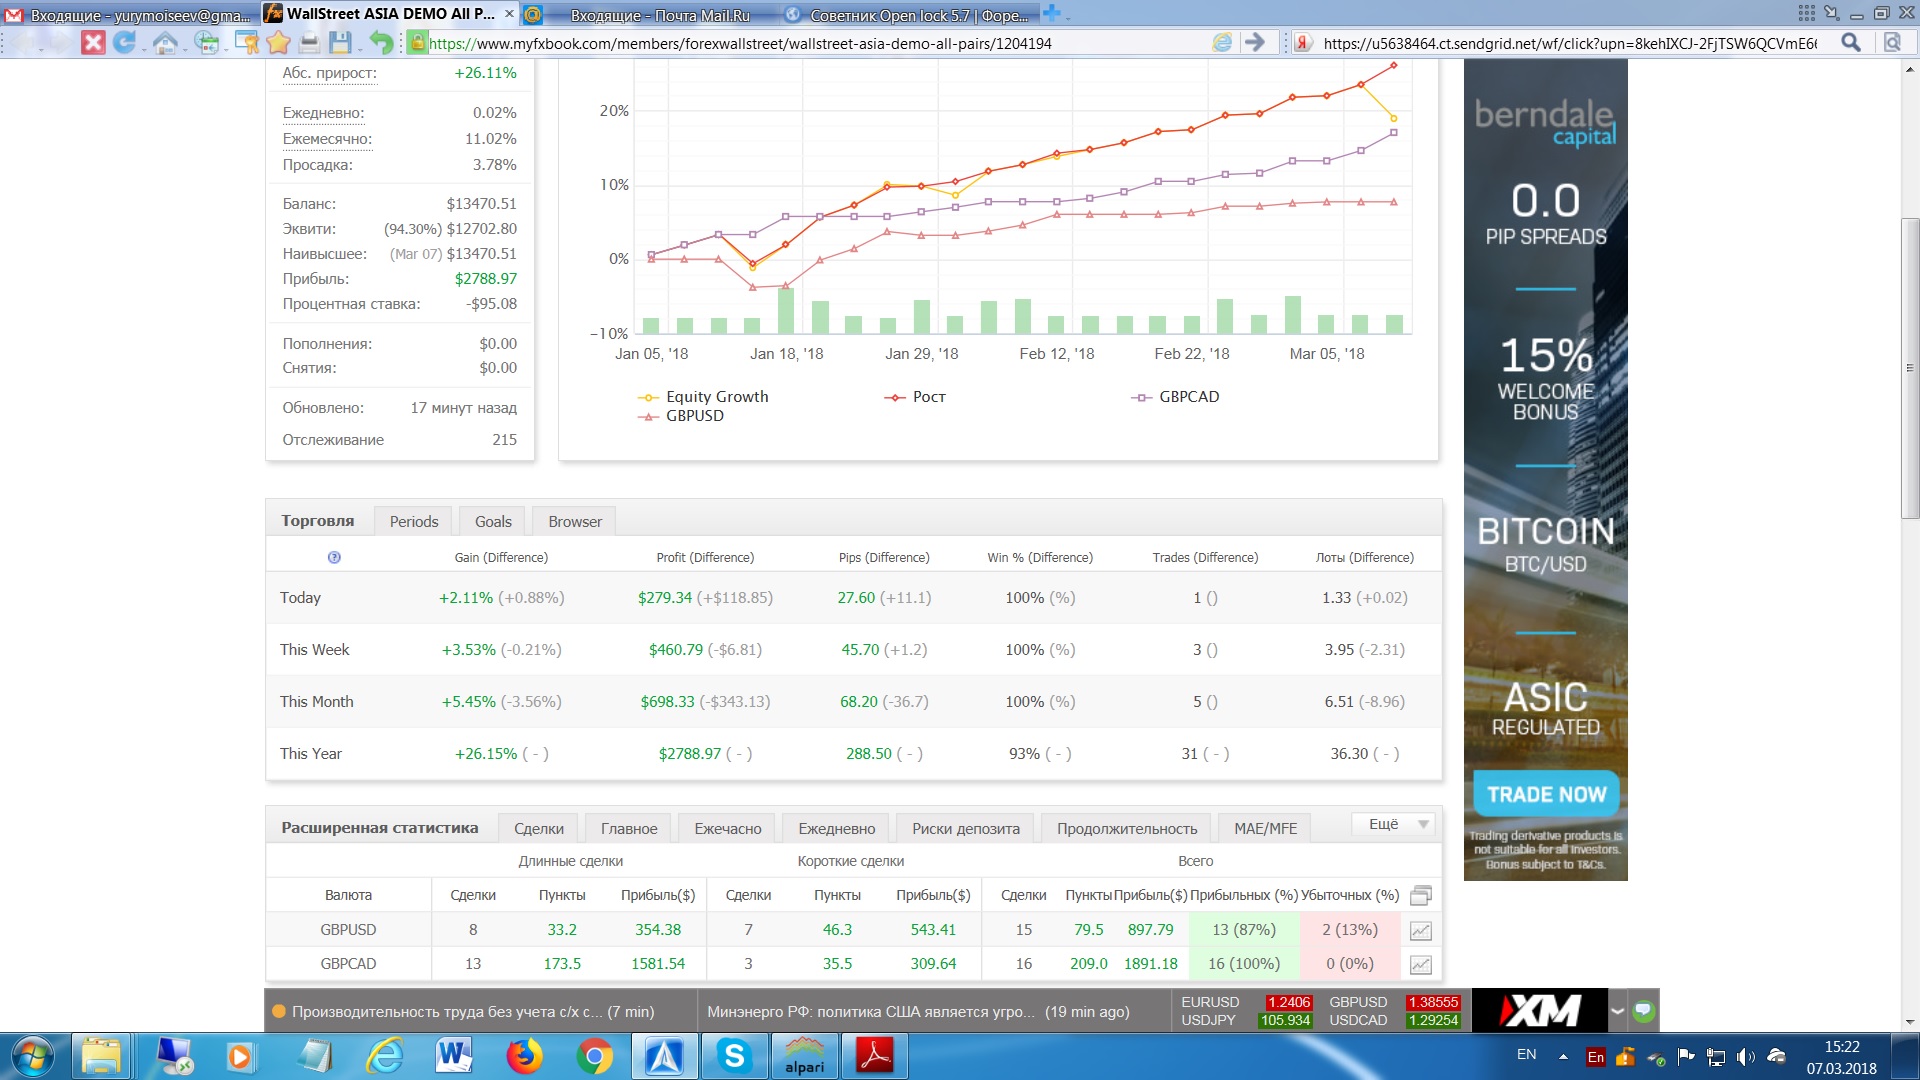
Task: Open the Продолжительность tab
Action: point(1127,828)
